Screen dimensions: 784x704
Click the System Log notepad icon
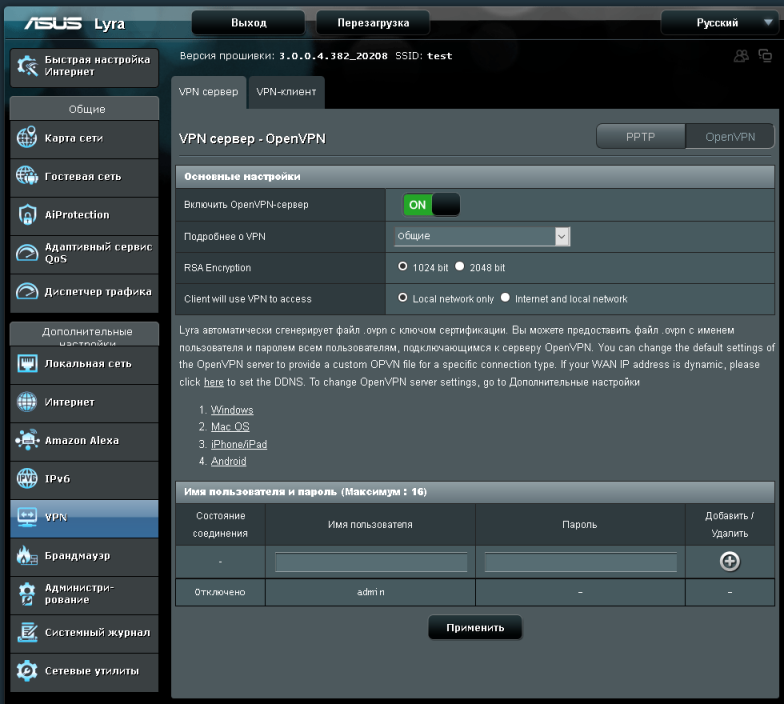coord(27,632)
